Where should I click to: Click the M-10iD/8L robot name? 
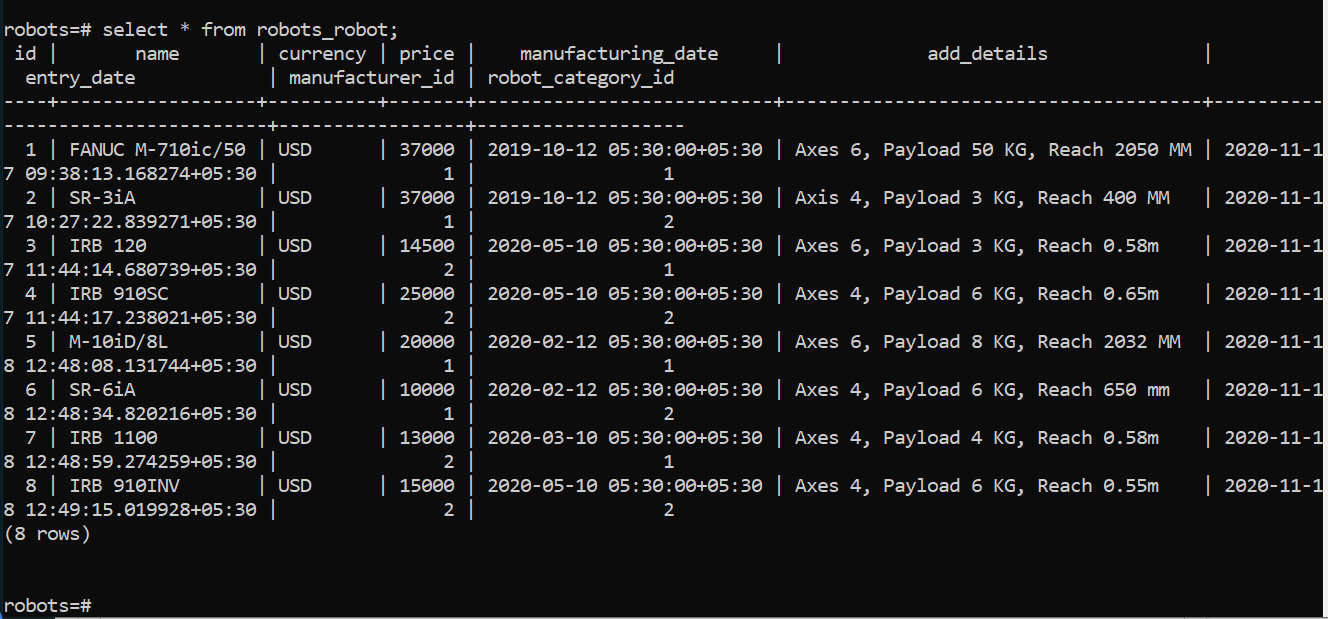pyautogui.click(x=119, y=342)
